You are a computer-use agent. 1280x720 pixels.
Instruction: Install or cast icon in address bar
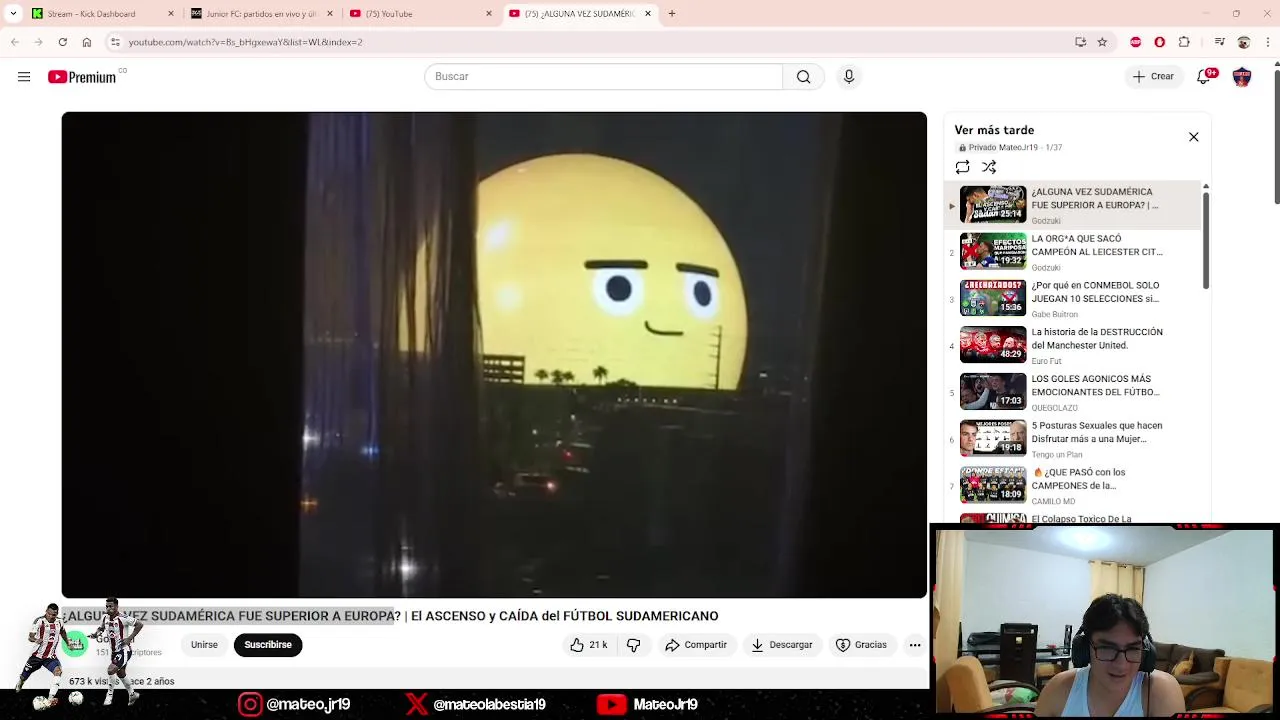pos(1080,42)
